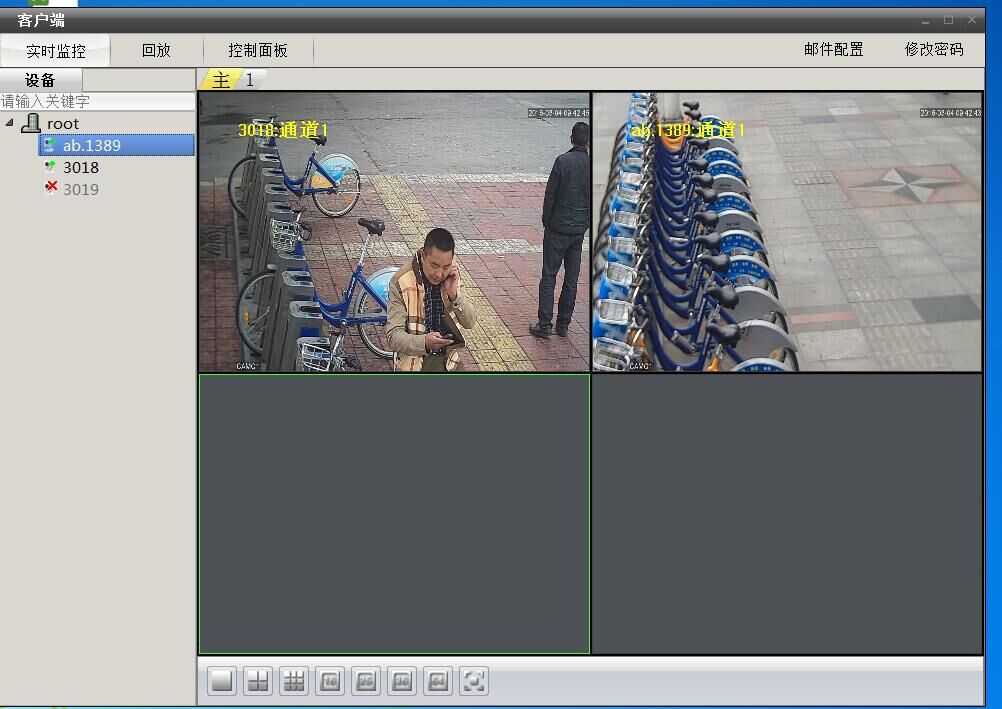The width and height of the screenshot is (1002, 709).
Task: Select the empty bottom-right video pane
Action: point(787,514)
